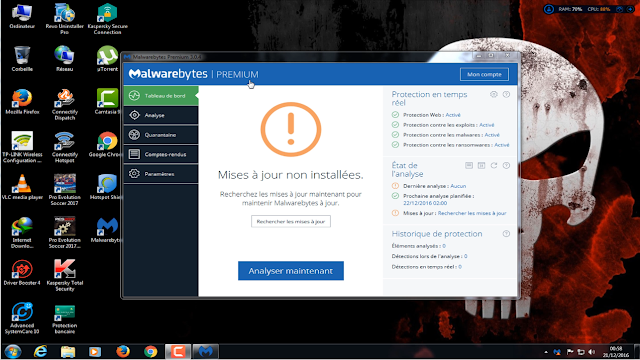The height and width of the screenshot is (360, 640).
Task: Select Advanced SystemCare 10 desktop icon
Action: pos(22,318)
